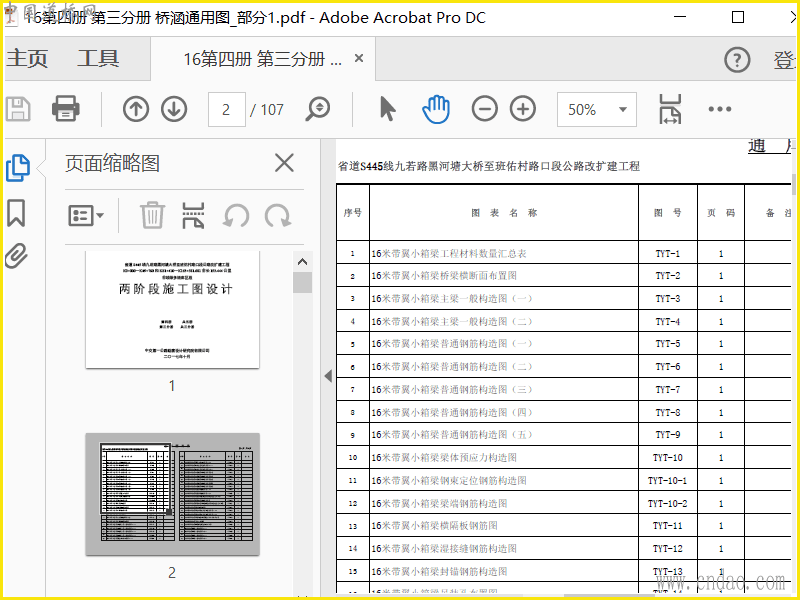
Task: Open the help question mark
Action: pyautogui.click(x=737, y=60)
